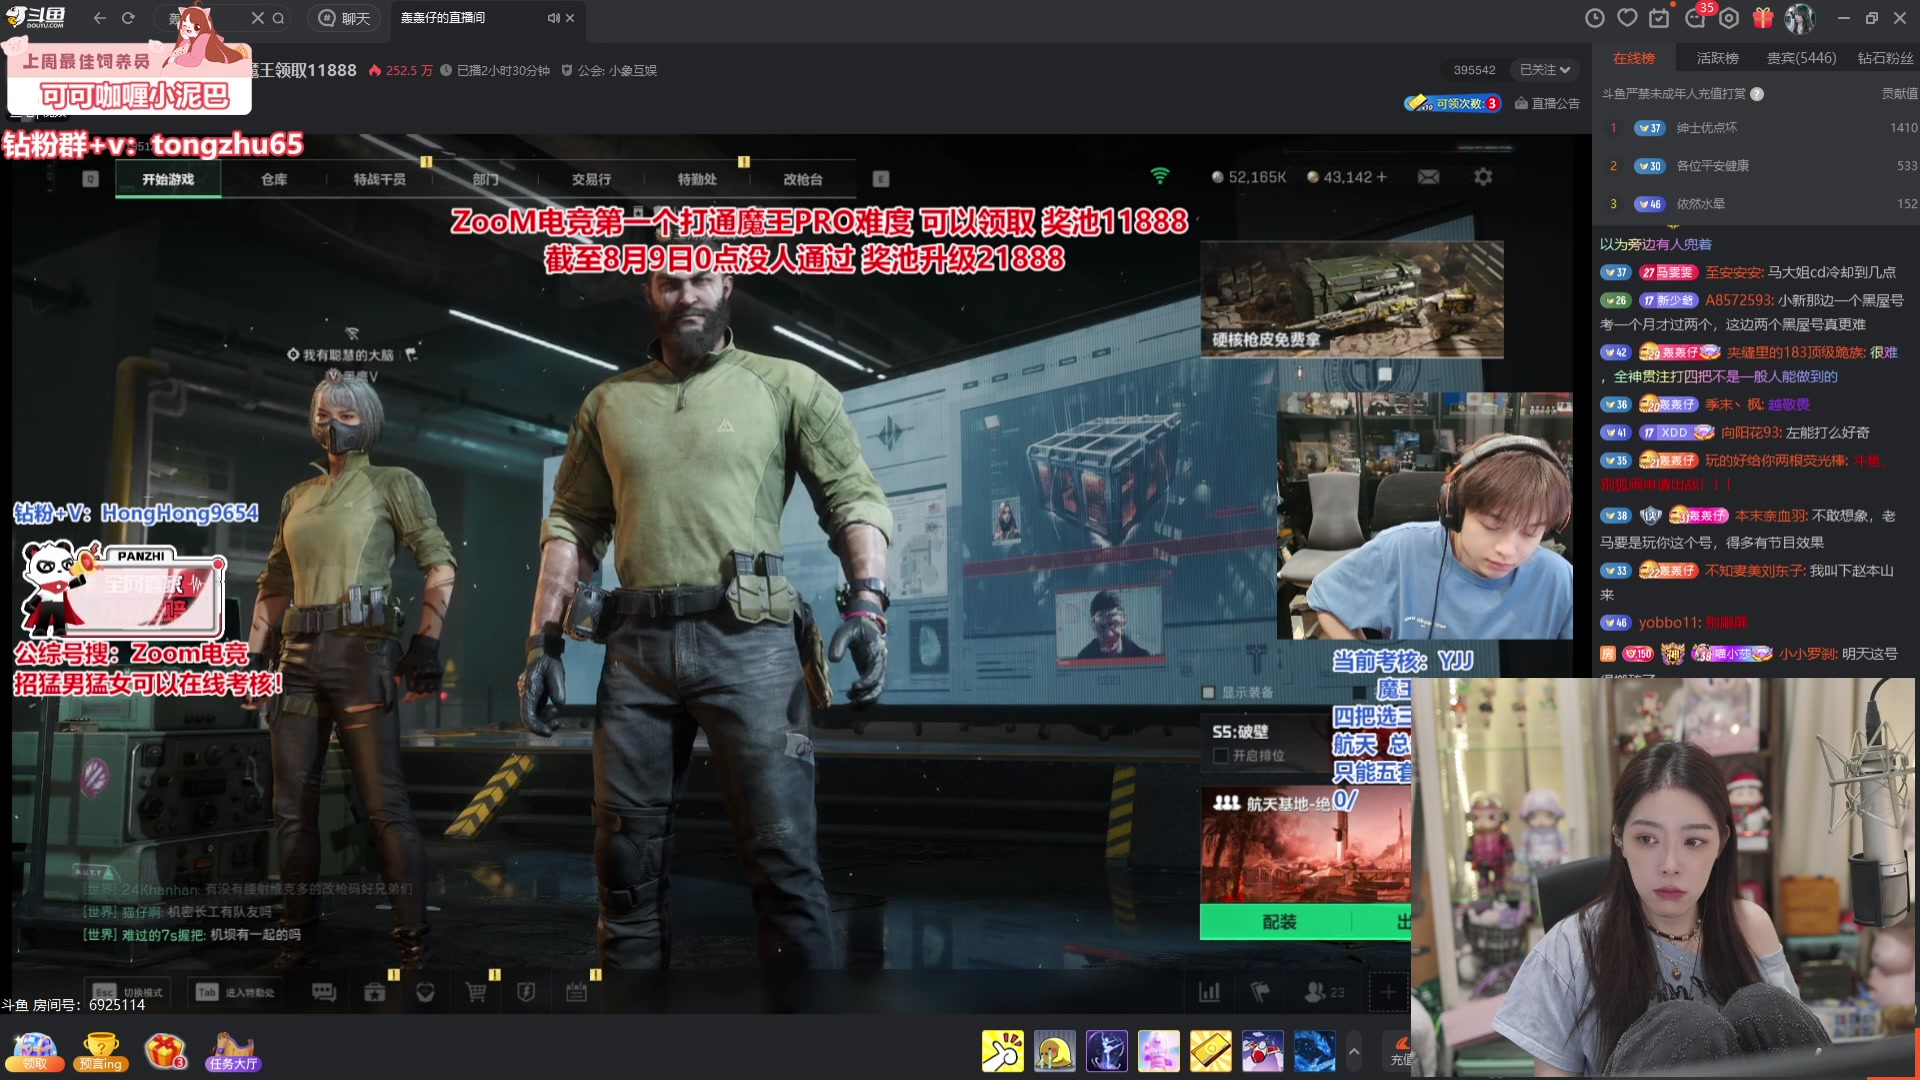Click the 充值 recharge button

(x=1397, y=1051)
